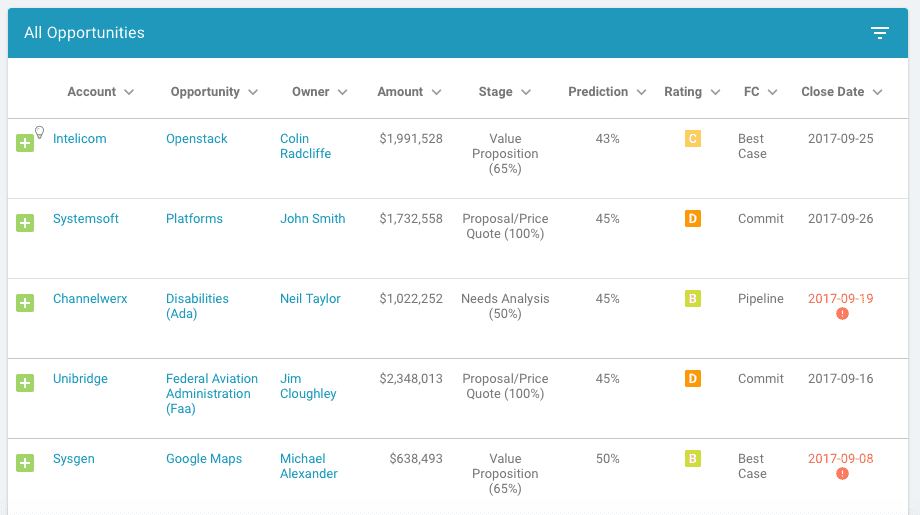The width and height of the screenshot is (920, 515).
Task: Open the Stage column dropdown
Action: 526,92
